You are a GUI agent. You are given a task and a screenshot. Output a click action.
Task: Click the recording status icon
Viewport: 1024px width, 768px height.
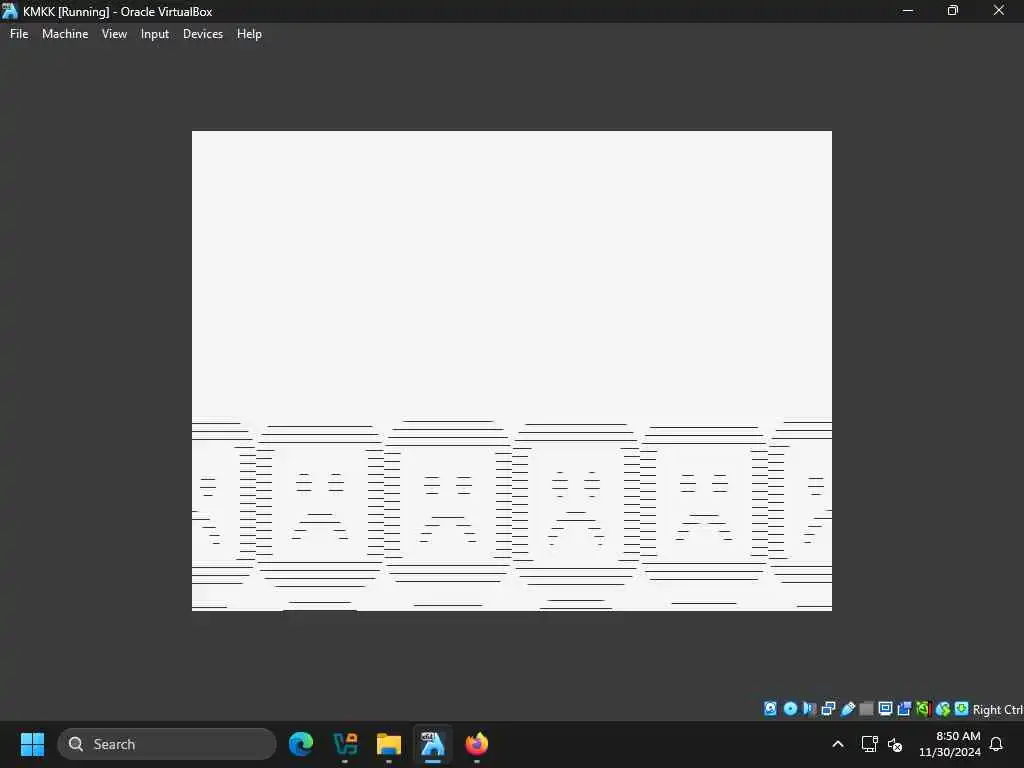pyautogui.click(x=904, y=709)
